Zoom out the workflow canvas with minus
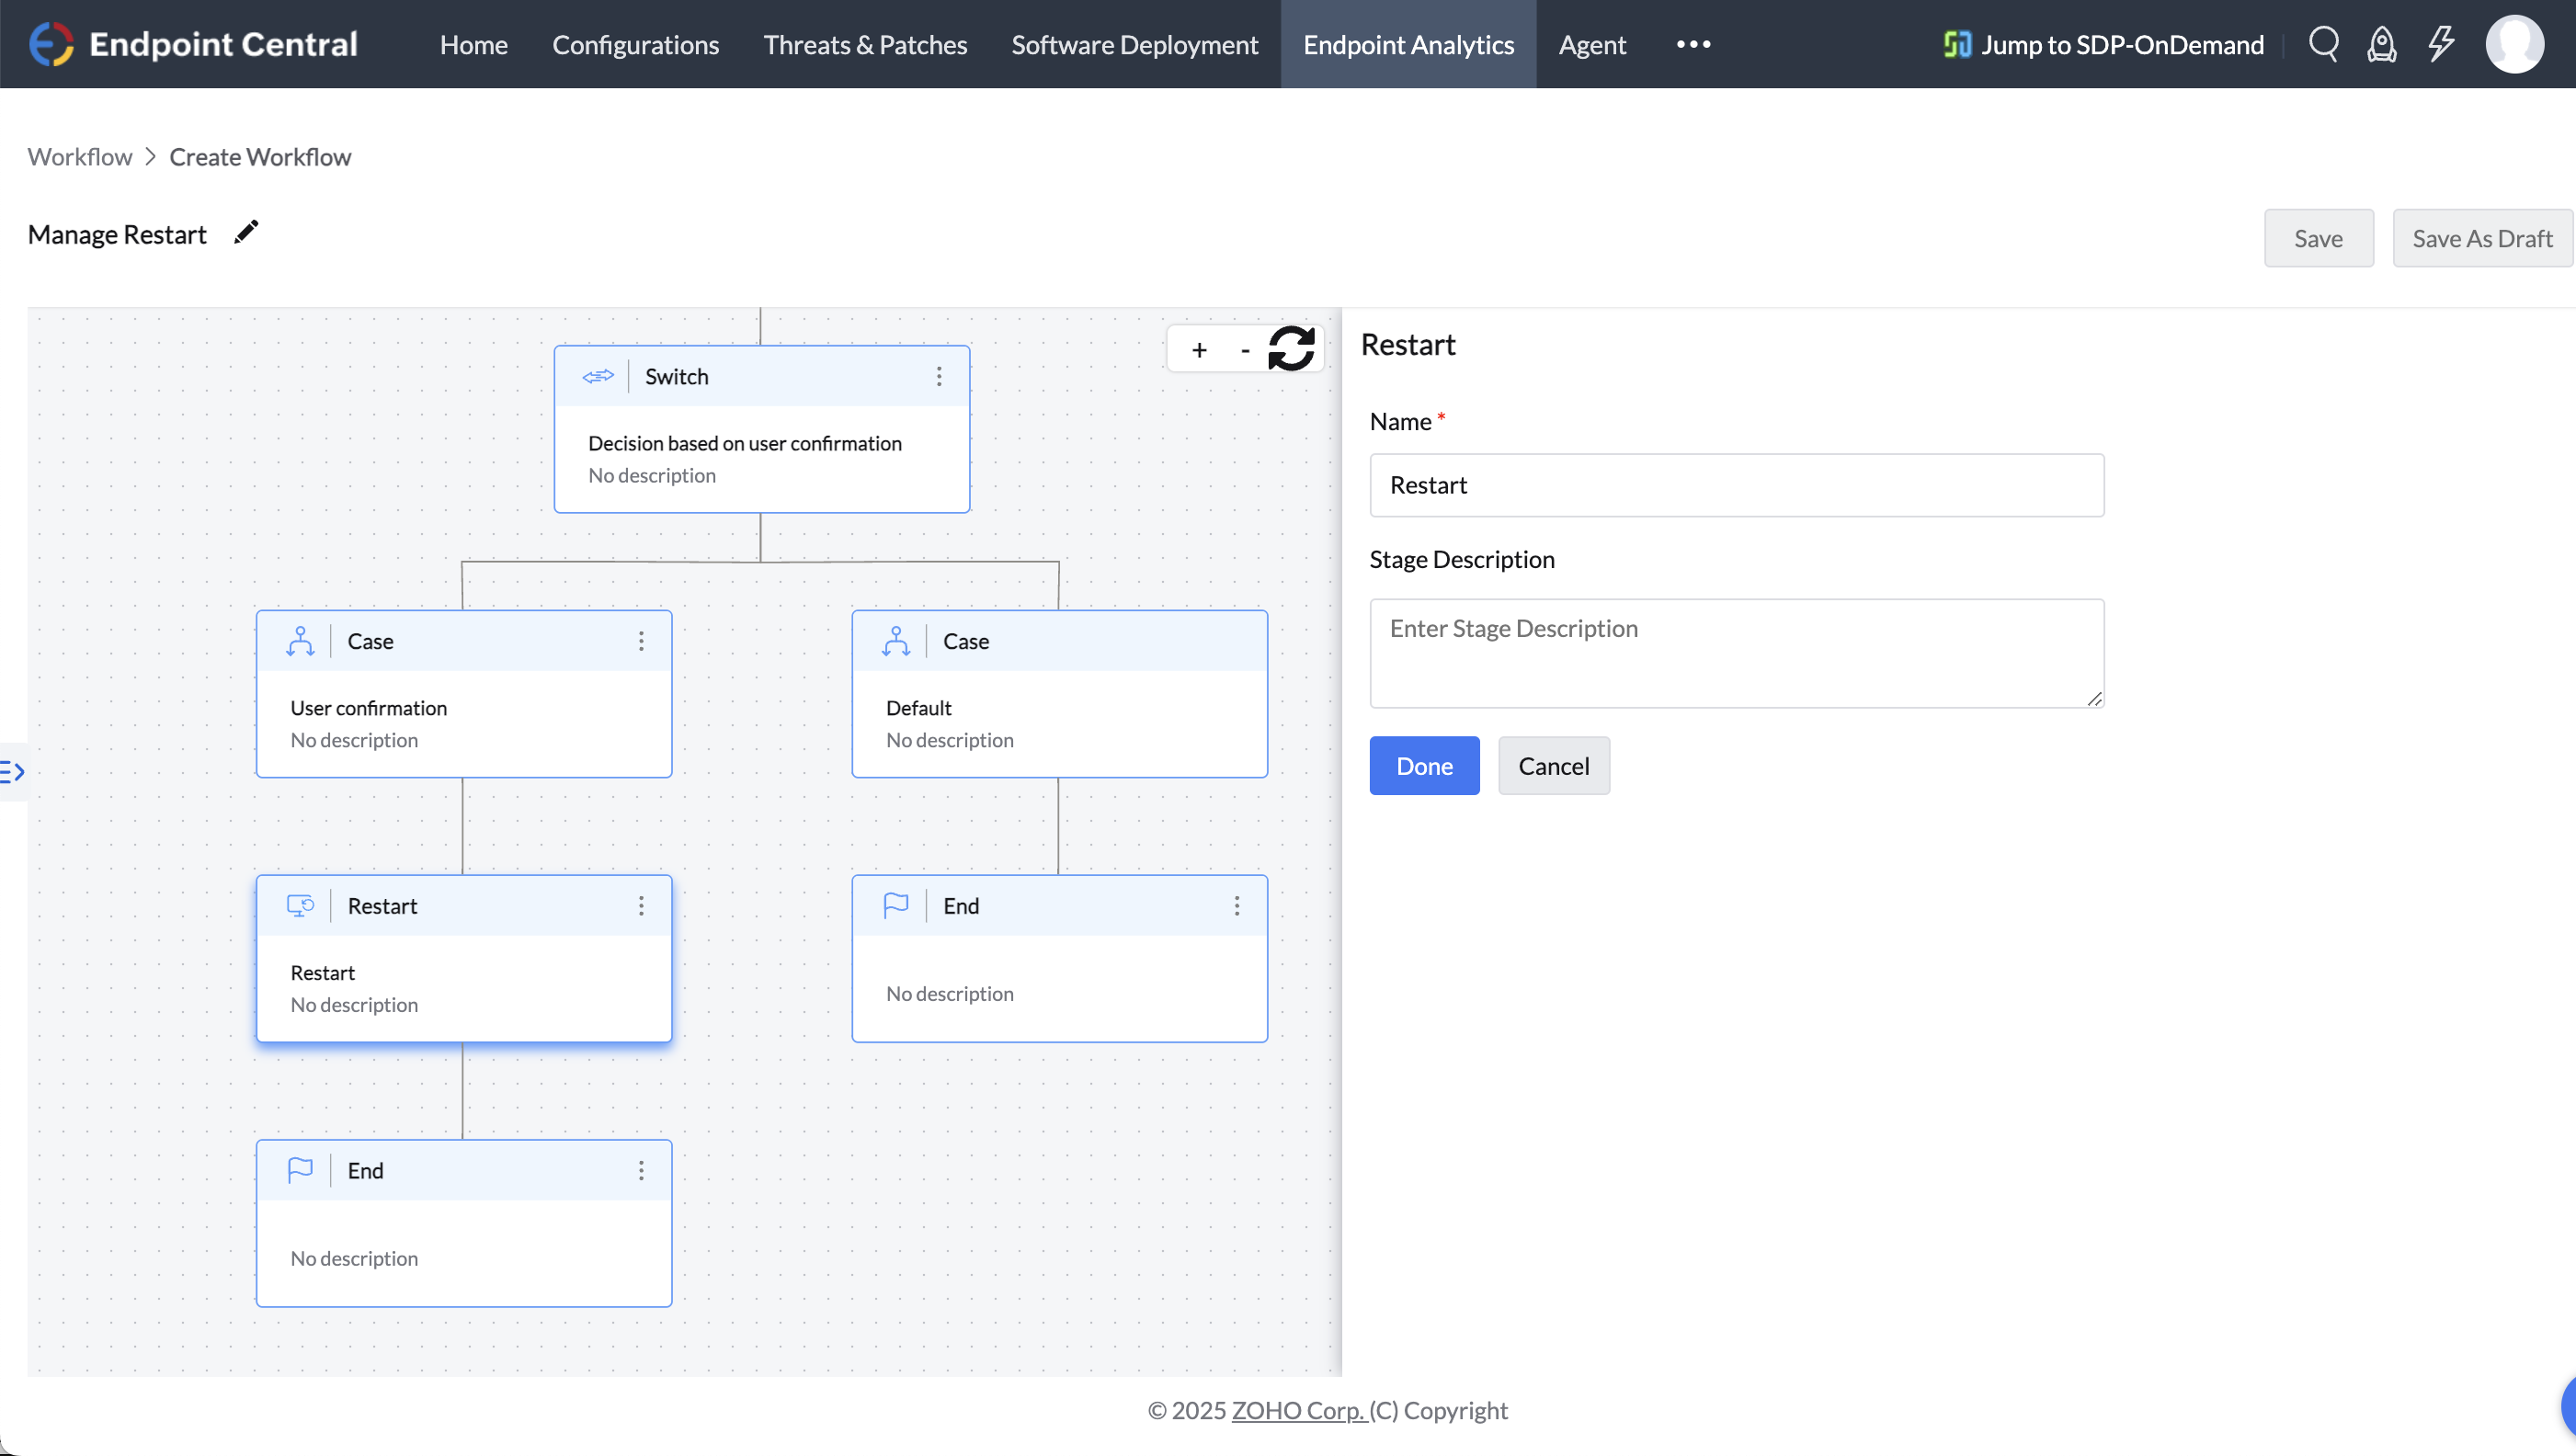Viewport: 2576px width, 1456px height. (x=1244, y=350)
